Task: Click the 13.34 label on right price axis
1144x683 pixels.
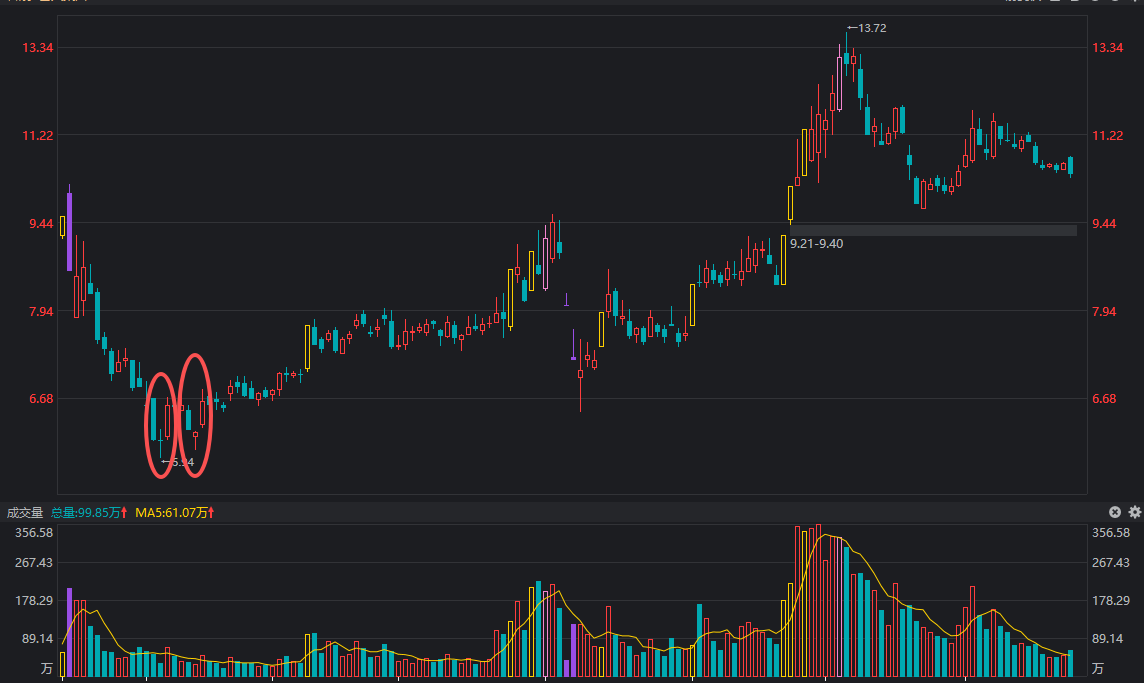Action: (1107, 48)
